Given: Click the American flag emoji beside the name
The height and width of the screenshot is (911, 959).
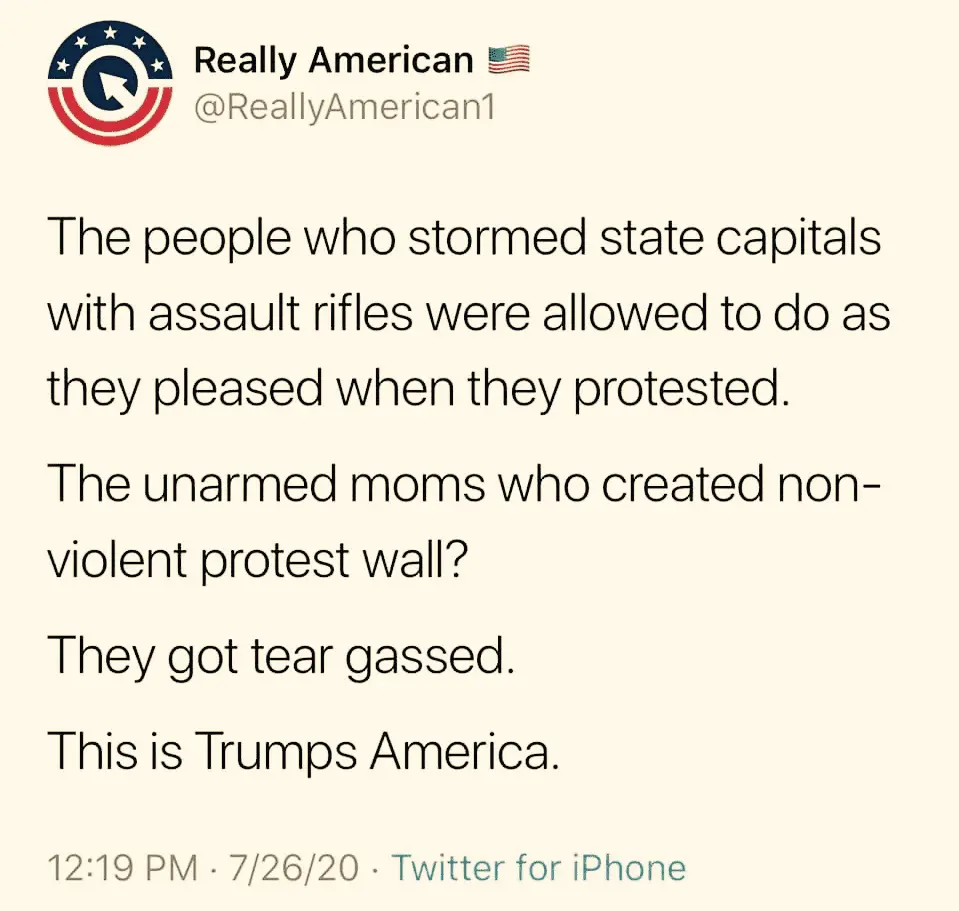Looking at the screenshot, I should point(506,61).
